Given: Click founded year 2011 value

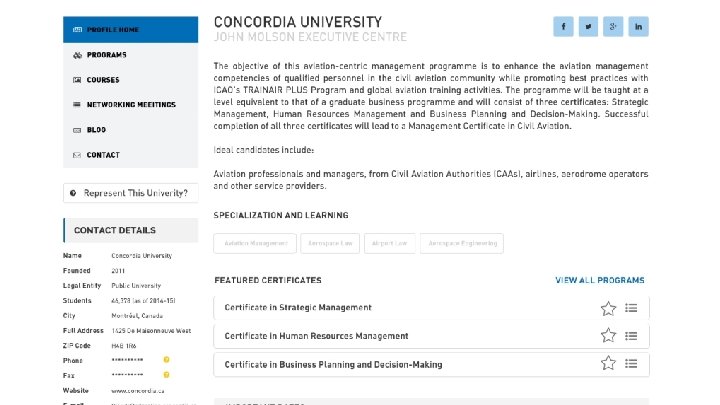Looking at the screenshot, I should click(118, 271).
